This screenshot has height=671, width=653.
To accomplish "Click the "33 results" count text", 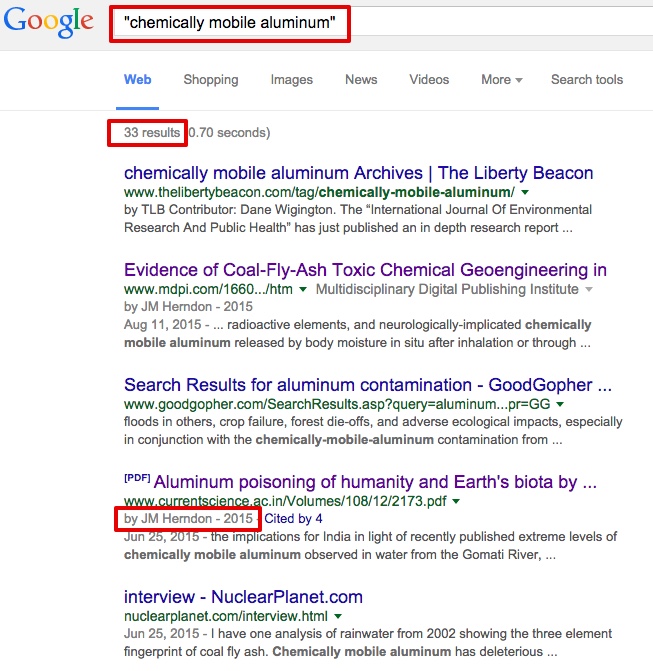I will [x=152, y=133].
